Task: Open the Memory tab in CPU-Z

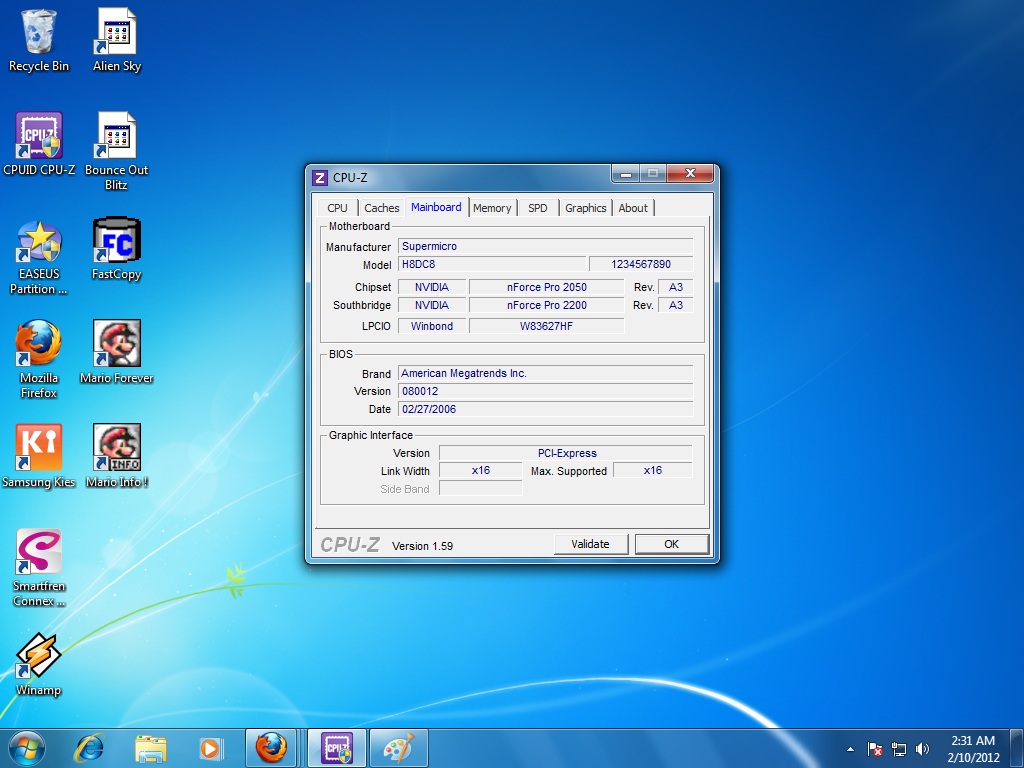Action: pos(492,208)
